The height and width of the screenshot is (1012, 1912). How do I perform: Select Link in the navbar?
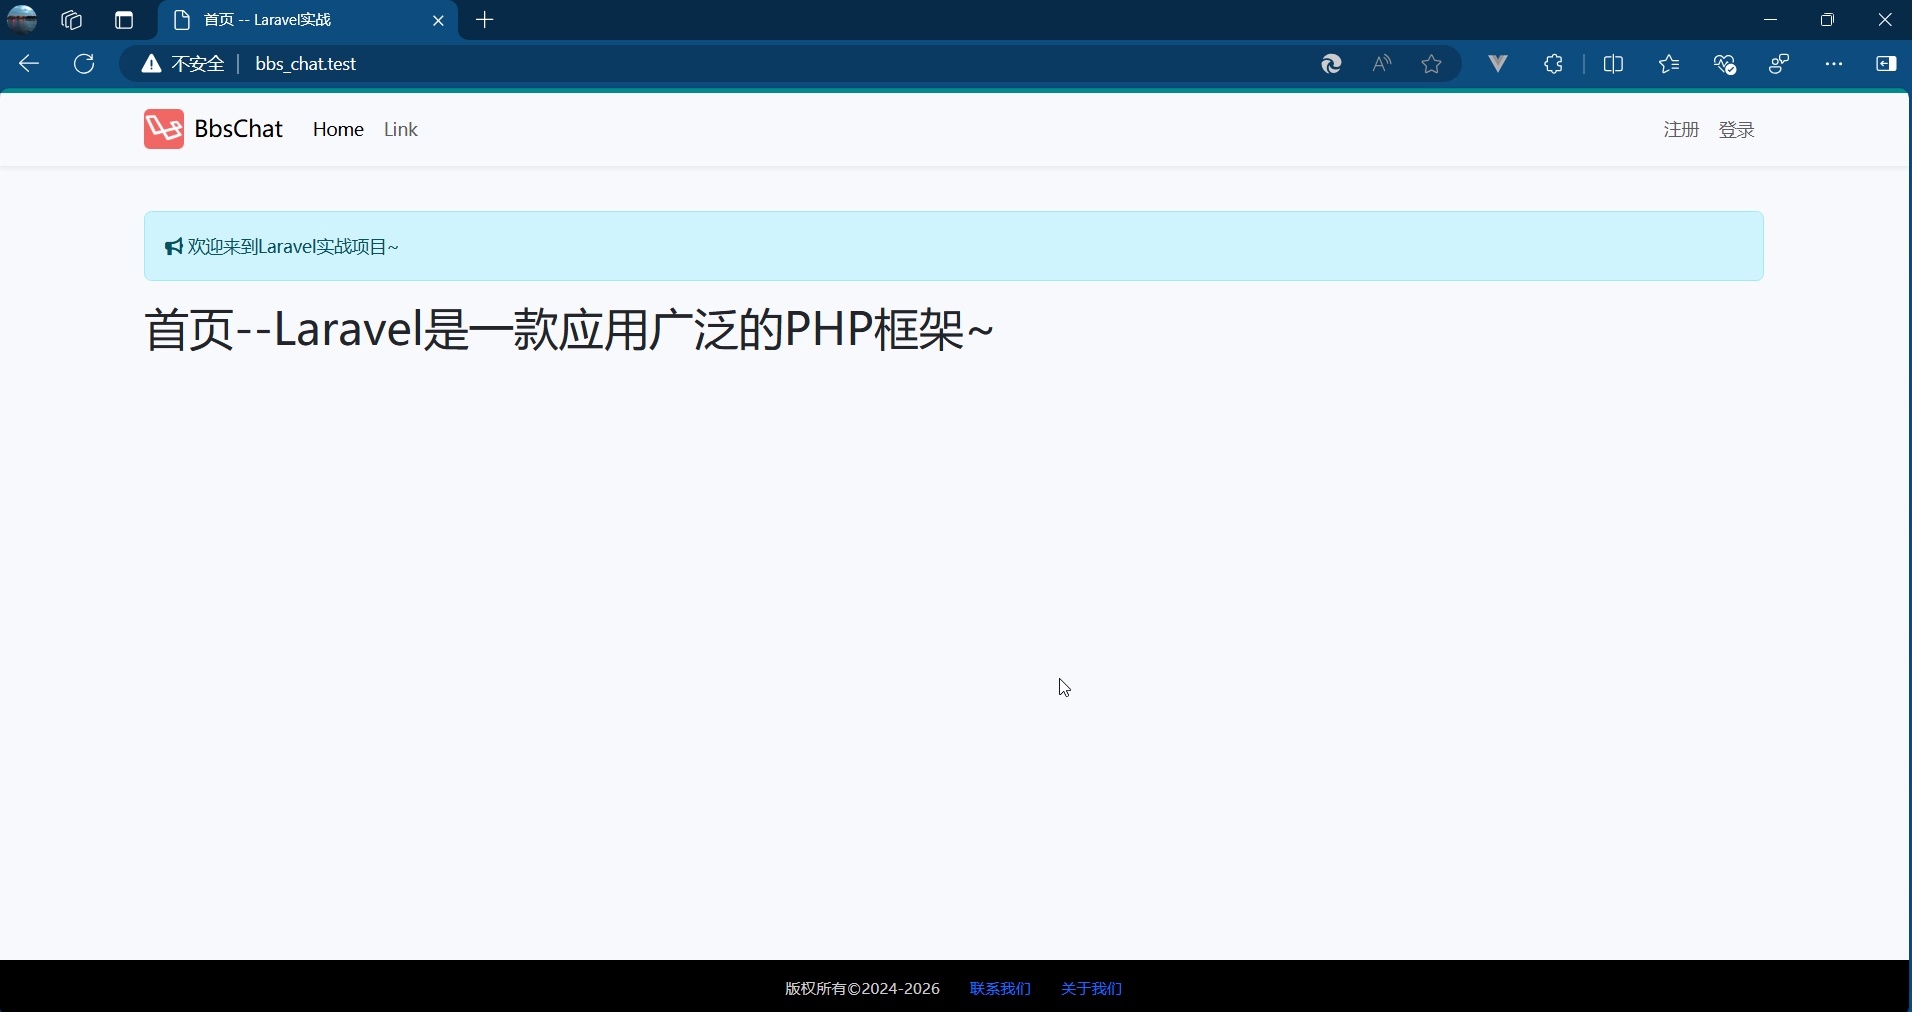[401, 129]
